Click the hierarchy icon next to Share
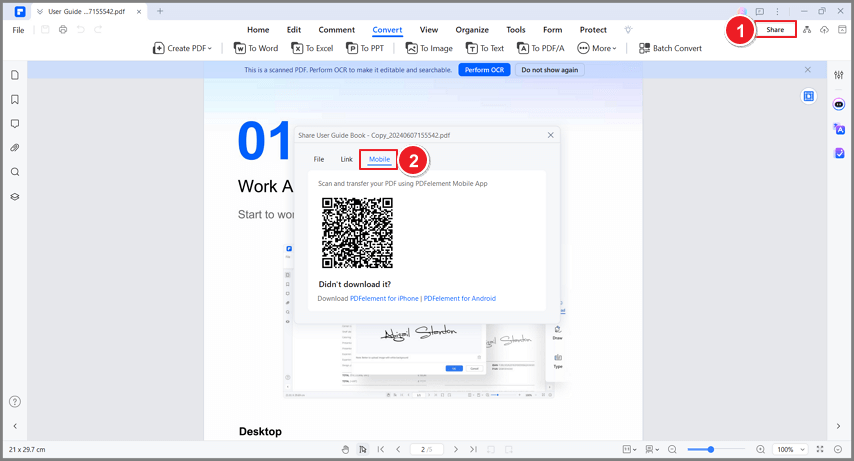Viewport: 854px width, 461px height. [x=807, y=29]
